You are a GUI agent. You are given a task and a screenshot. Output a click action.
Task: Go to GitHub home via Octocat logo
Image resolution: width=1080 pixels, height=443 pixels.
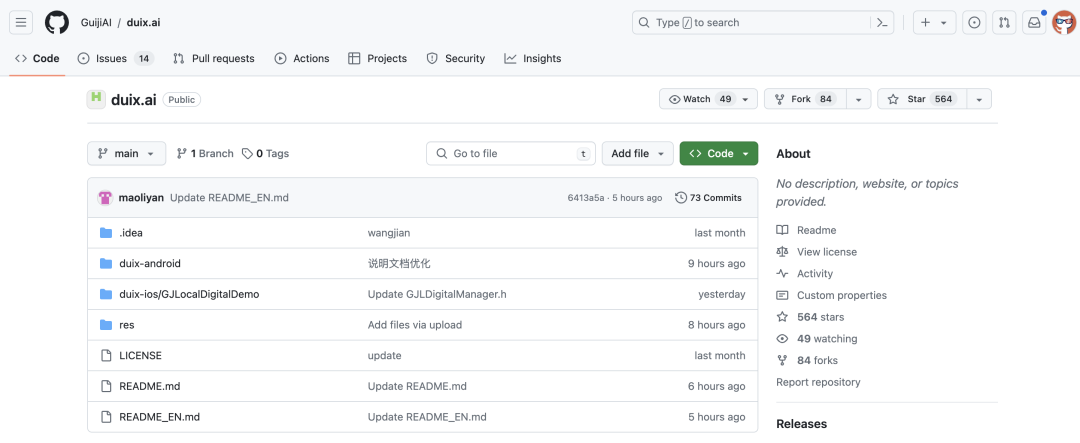point(57,23)
